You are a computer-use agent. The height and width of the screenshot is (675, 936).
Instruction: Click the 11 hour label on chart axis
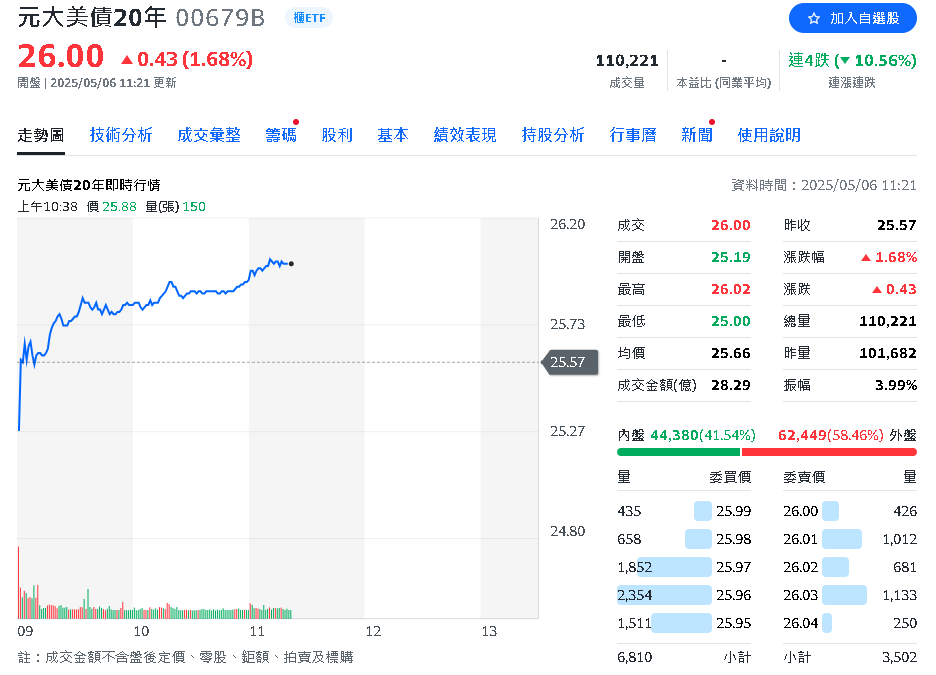coord(257,631)
